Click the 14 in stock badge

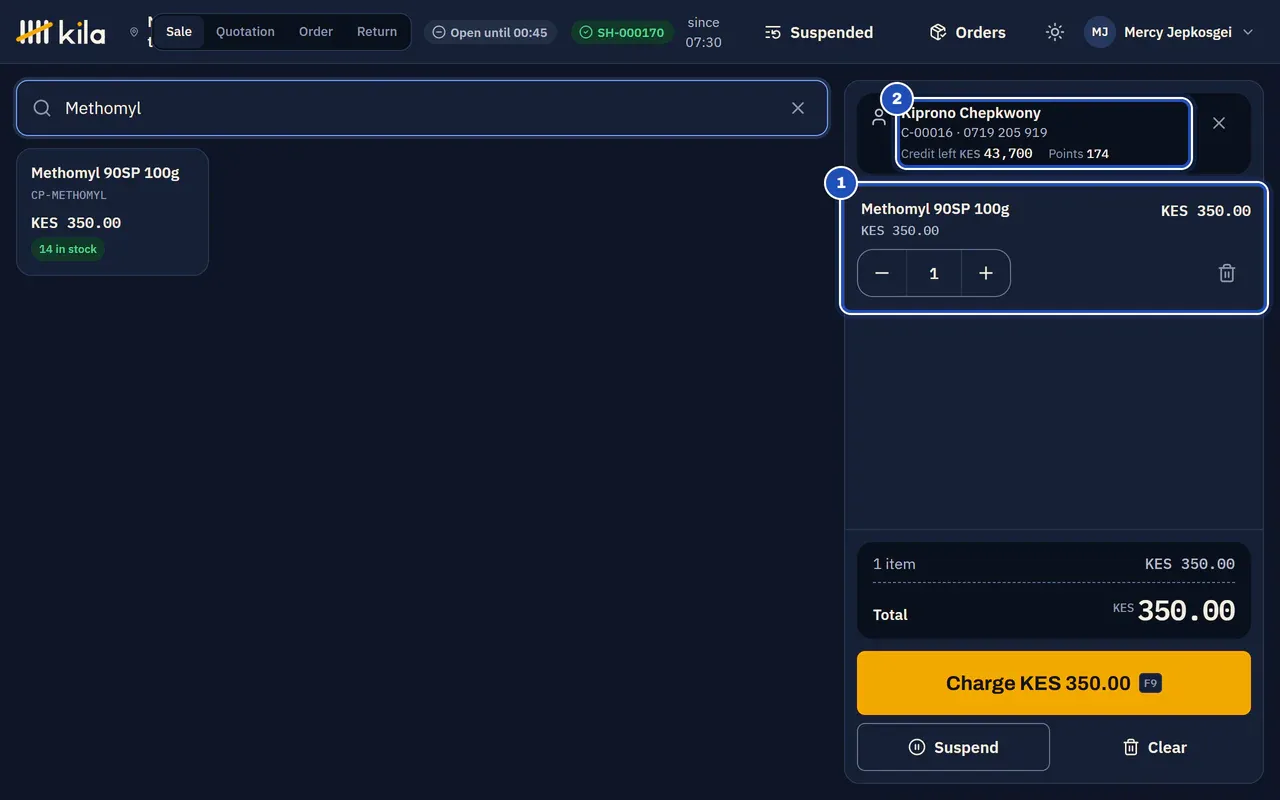coord(68,249)
